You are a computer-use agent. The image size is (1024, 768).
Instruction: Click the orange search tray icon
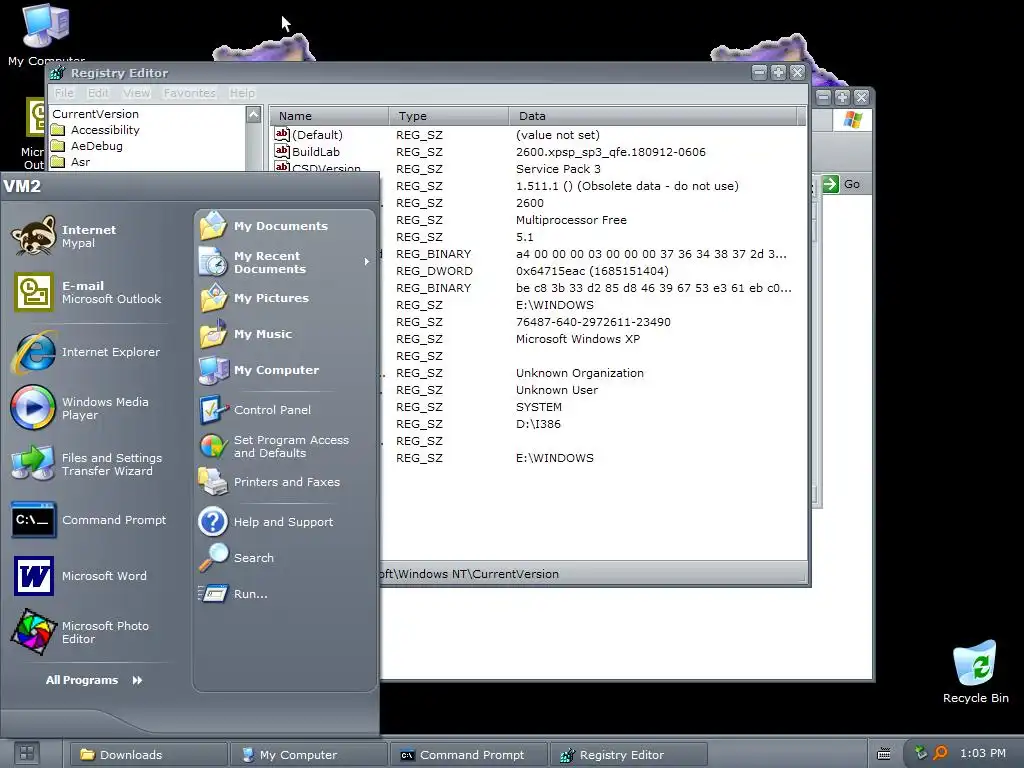point(940,752)
